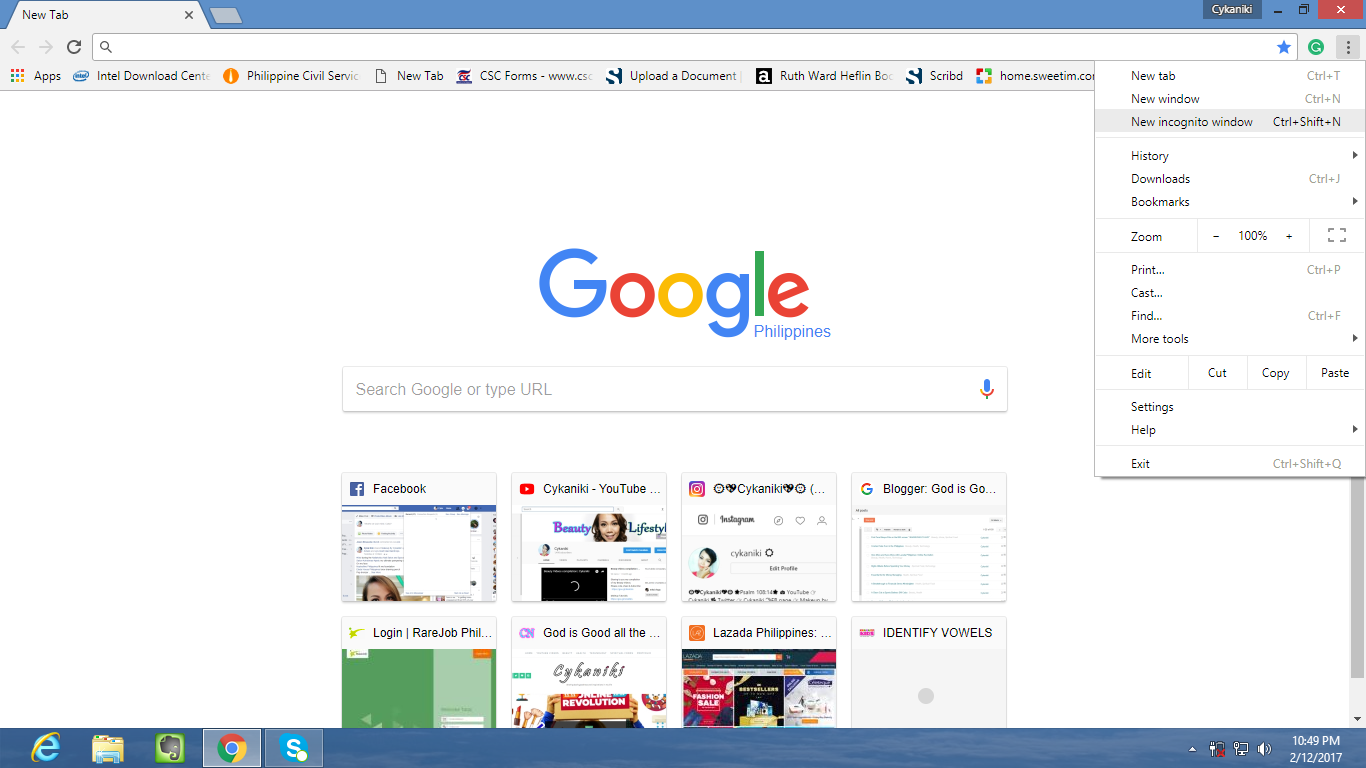Open Intel Download Center bookmark
The width and height of the screenshot is (1366, 768).
tap(141, 76)
